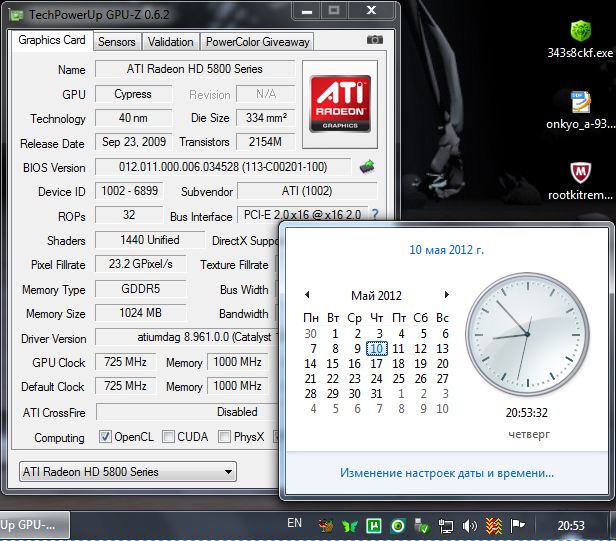The image size is (616, 541).
Task: Click the green butterfly tray icon
Action: tap(349, 526)
